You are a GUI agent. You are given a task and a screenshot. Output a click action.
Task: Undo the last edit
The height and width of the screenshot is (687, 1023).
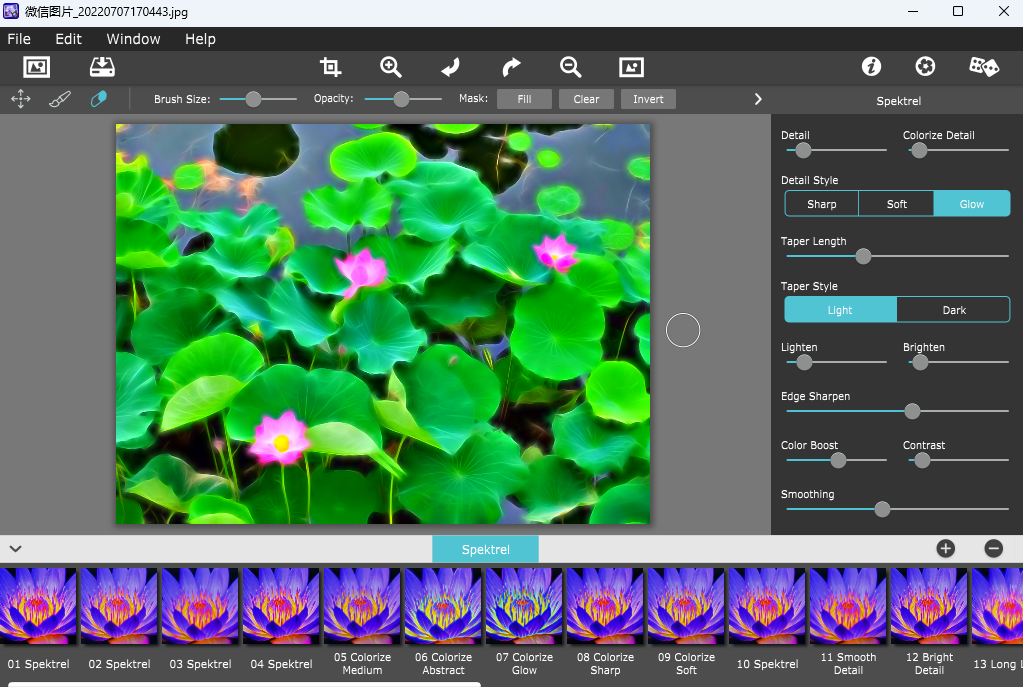pos(450,67)
